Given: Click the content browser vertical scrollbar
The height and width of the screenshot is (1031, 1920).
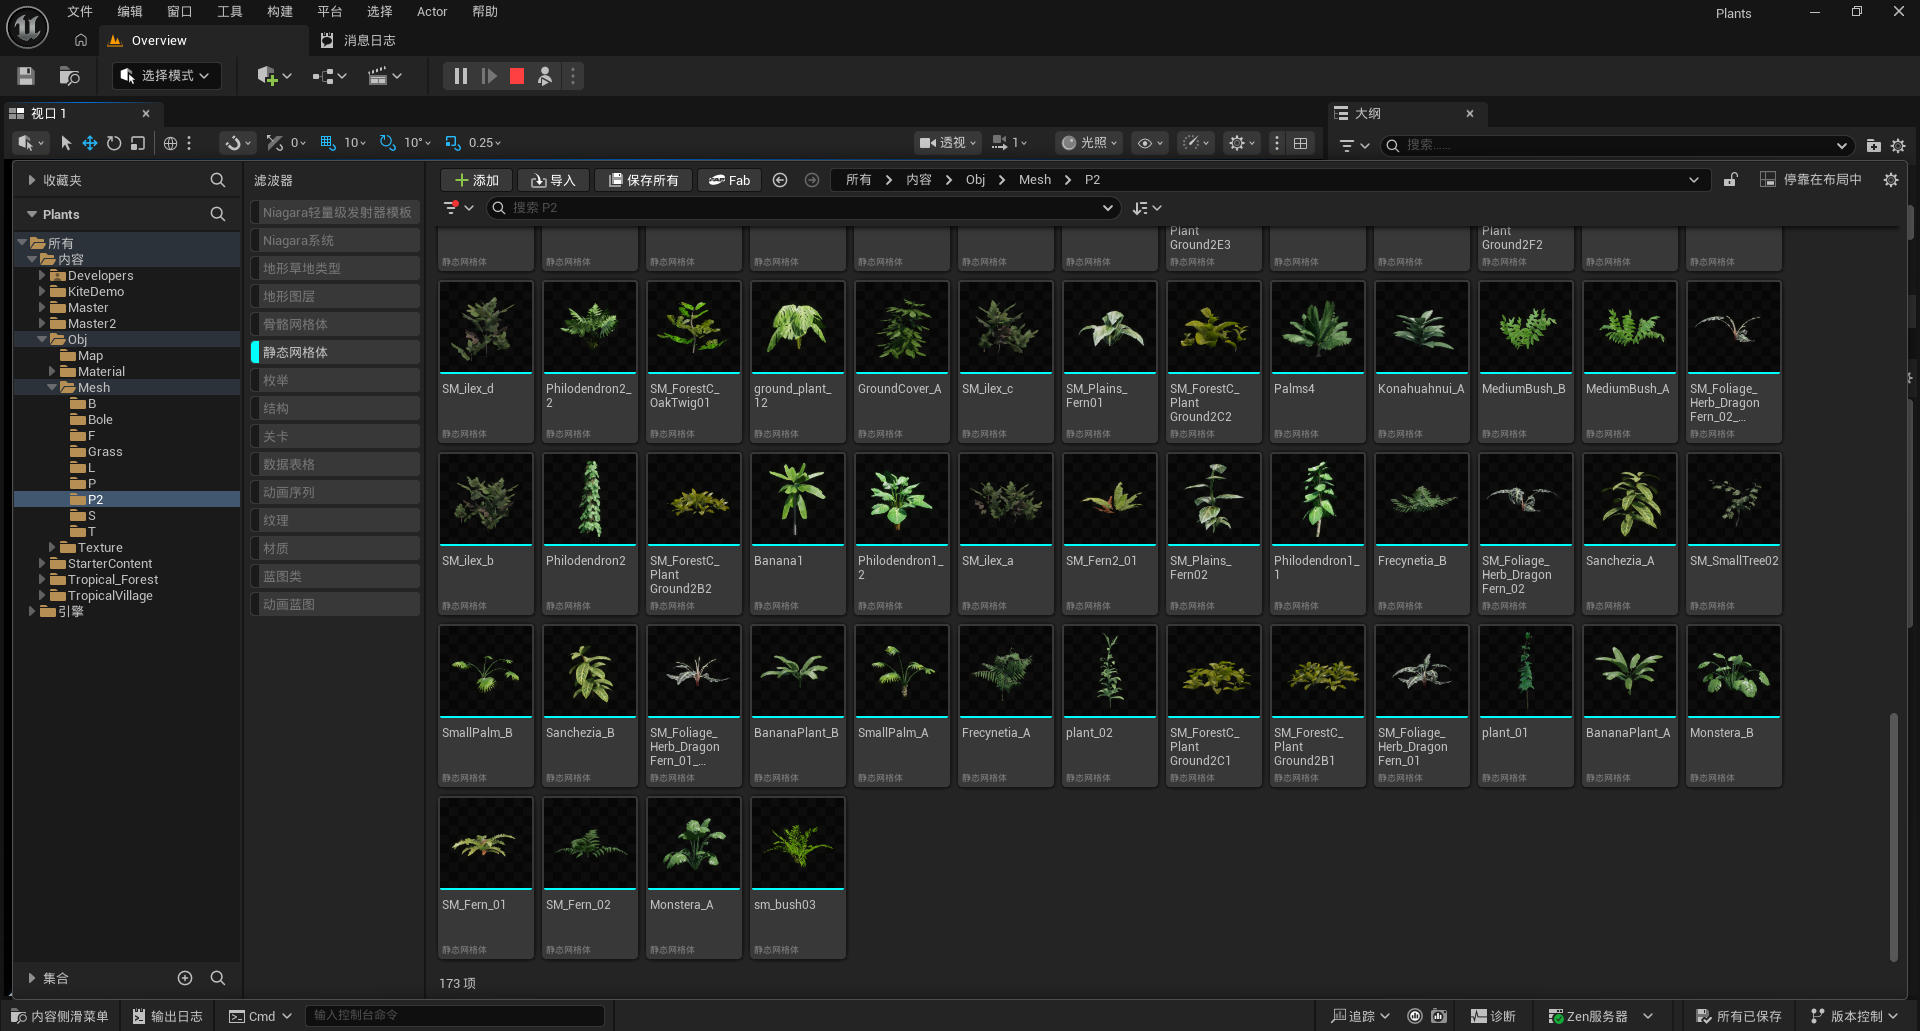Looking at the screenshot, I should tap(1893, 835).
